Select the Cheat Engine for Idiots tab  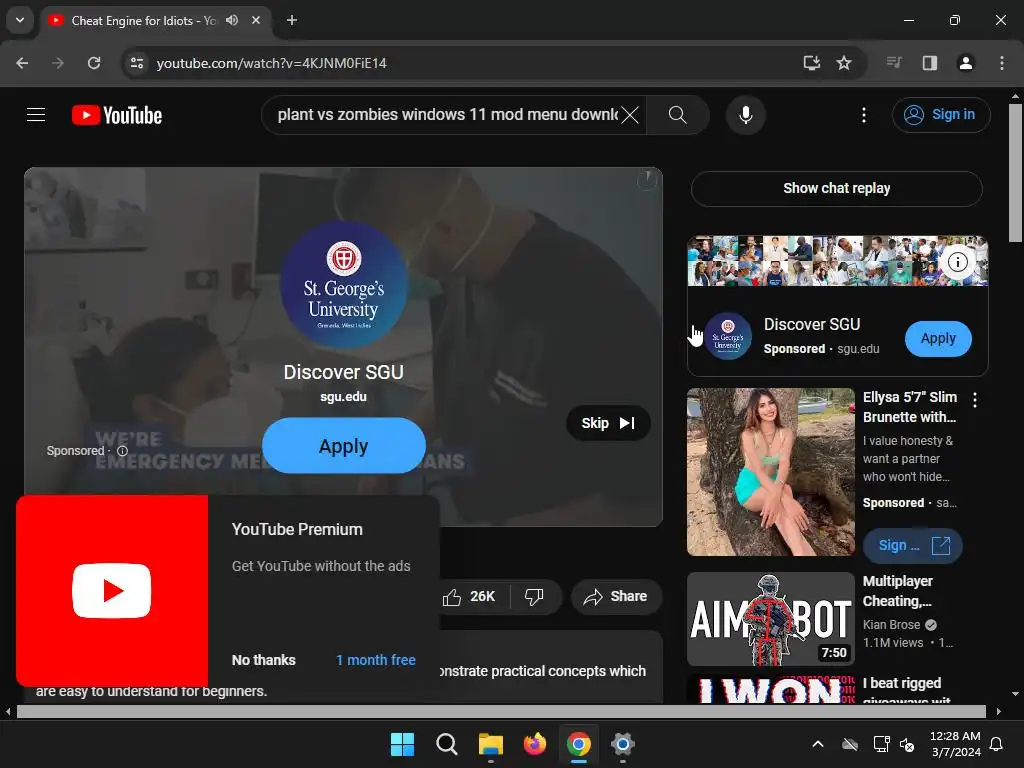coord(142,21)
